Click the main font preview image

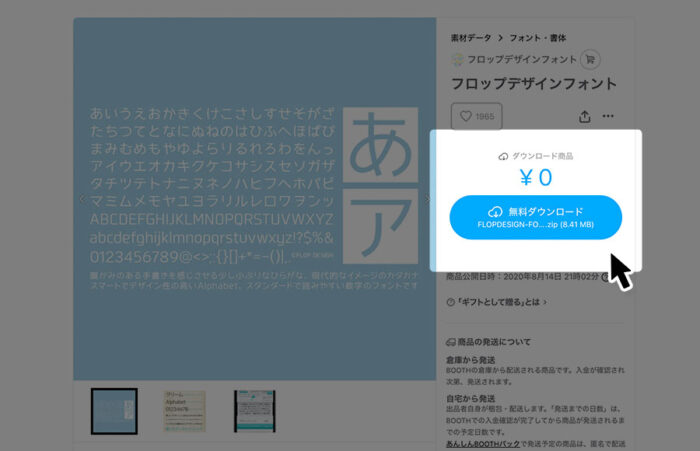tap(254, 199)
